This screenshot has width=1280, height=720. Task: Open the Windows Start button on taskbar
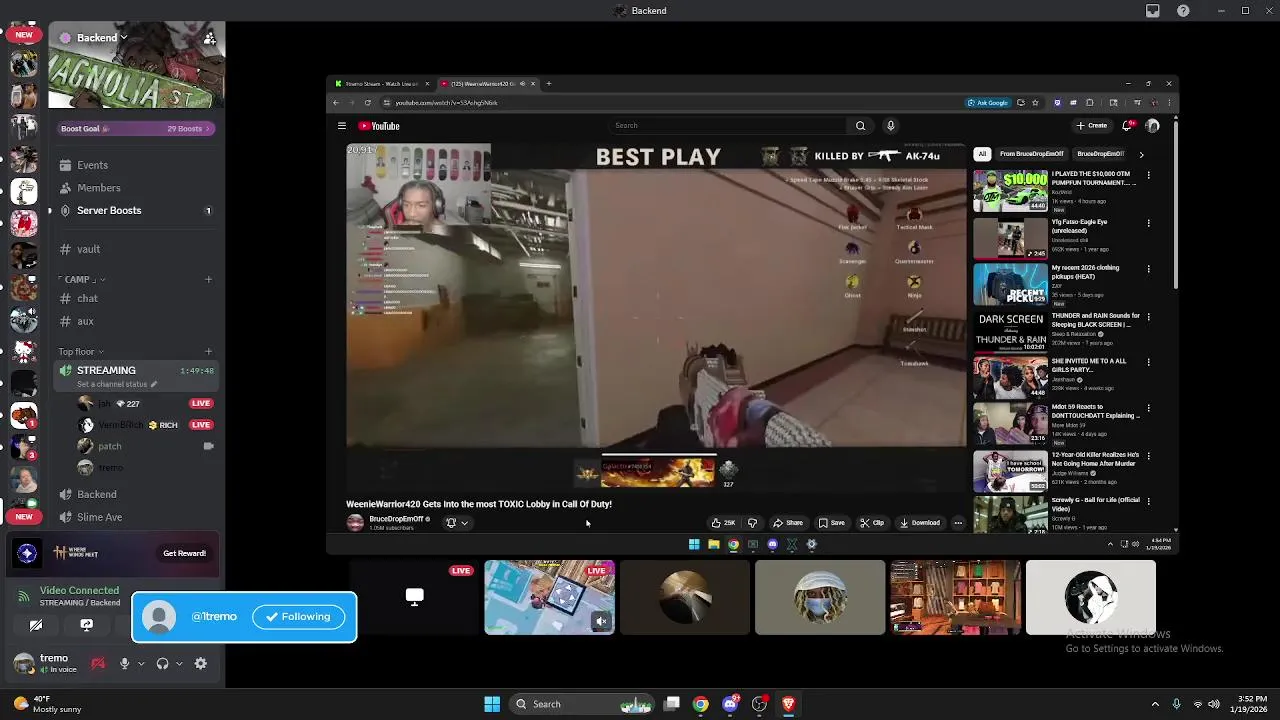[492, 704]
